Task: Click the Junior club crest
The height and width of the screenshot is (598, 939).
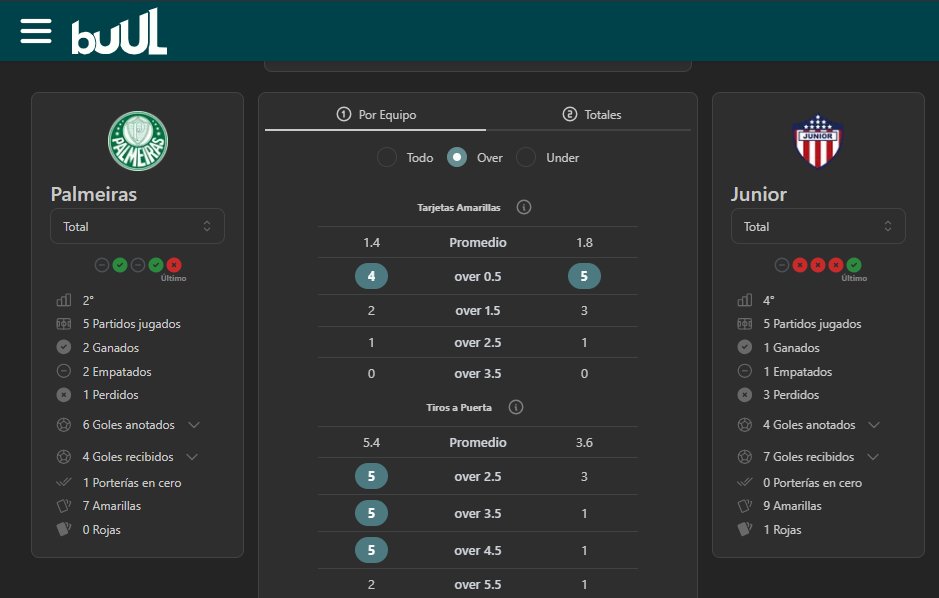Action: click(x=818, y=141)
